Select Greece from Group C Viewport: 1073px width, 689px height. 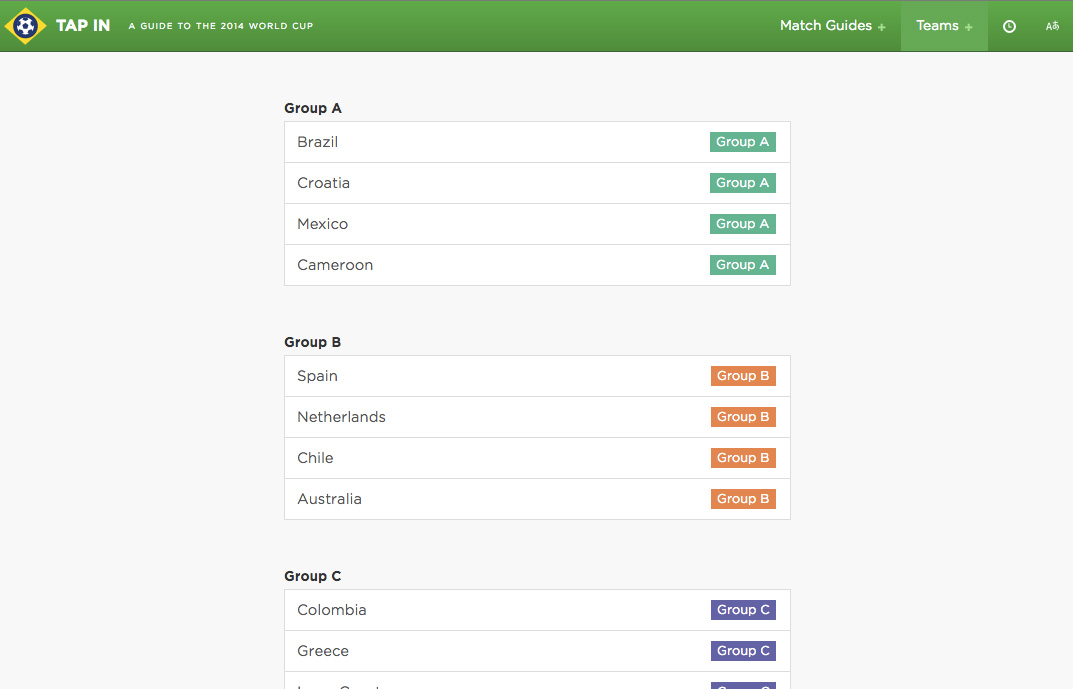[x=323, y=651]
